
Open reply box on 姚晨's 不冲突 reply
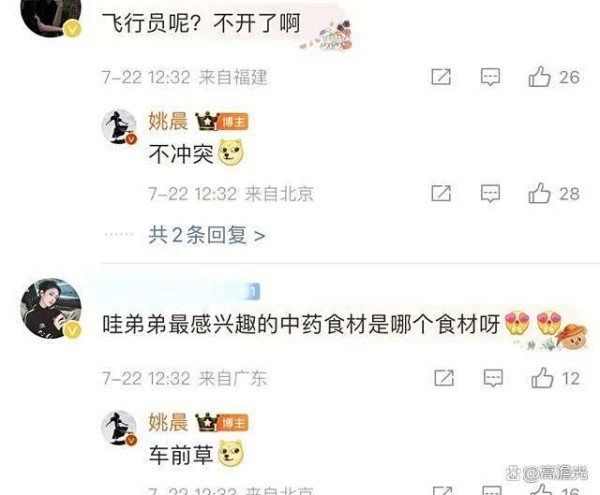pos(490,193)
